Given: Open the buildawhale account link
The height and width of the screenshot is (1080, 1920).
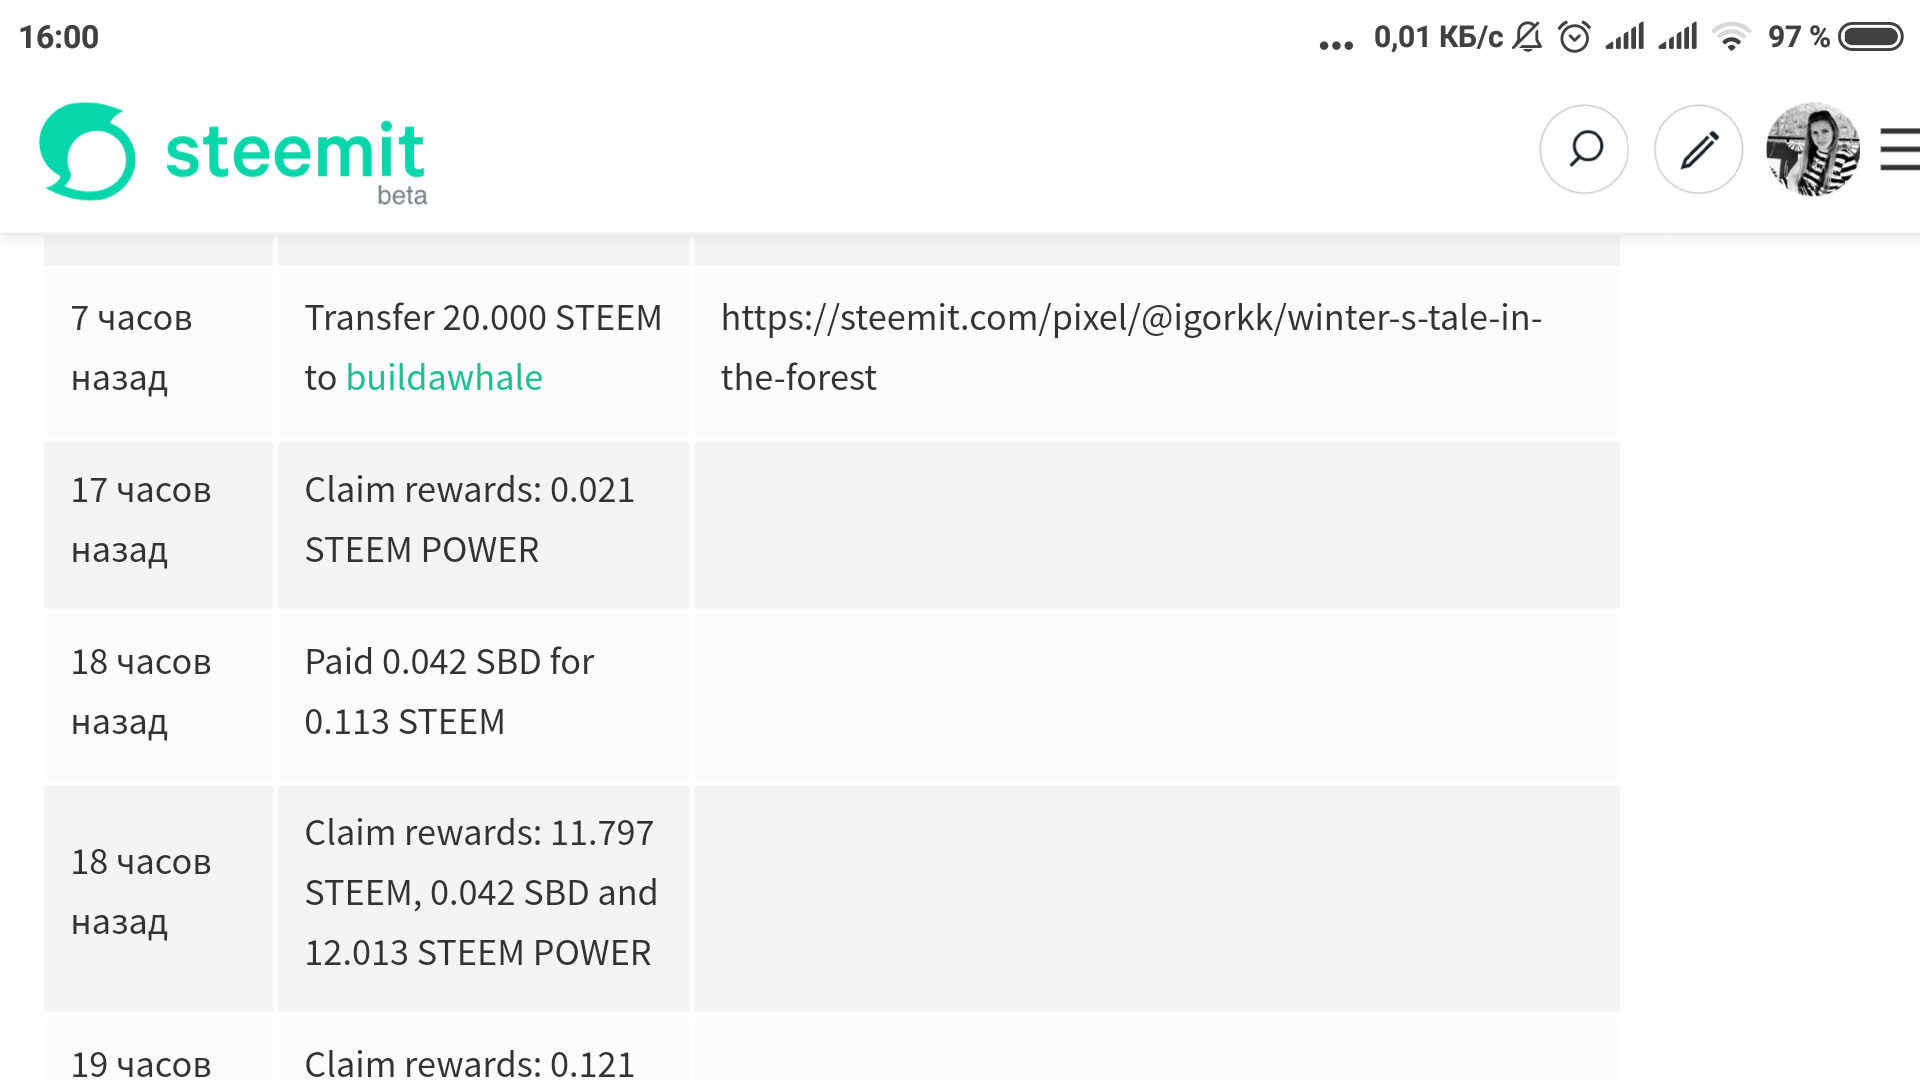Looking at the screenshot, I should point(444,378).
